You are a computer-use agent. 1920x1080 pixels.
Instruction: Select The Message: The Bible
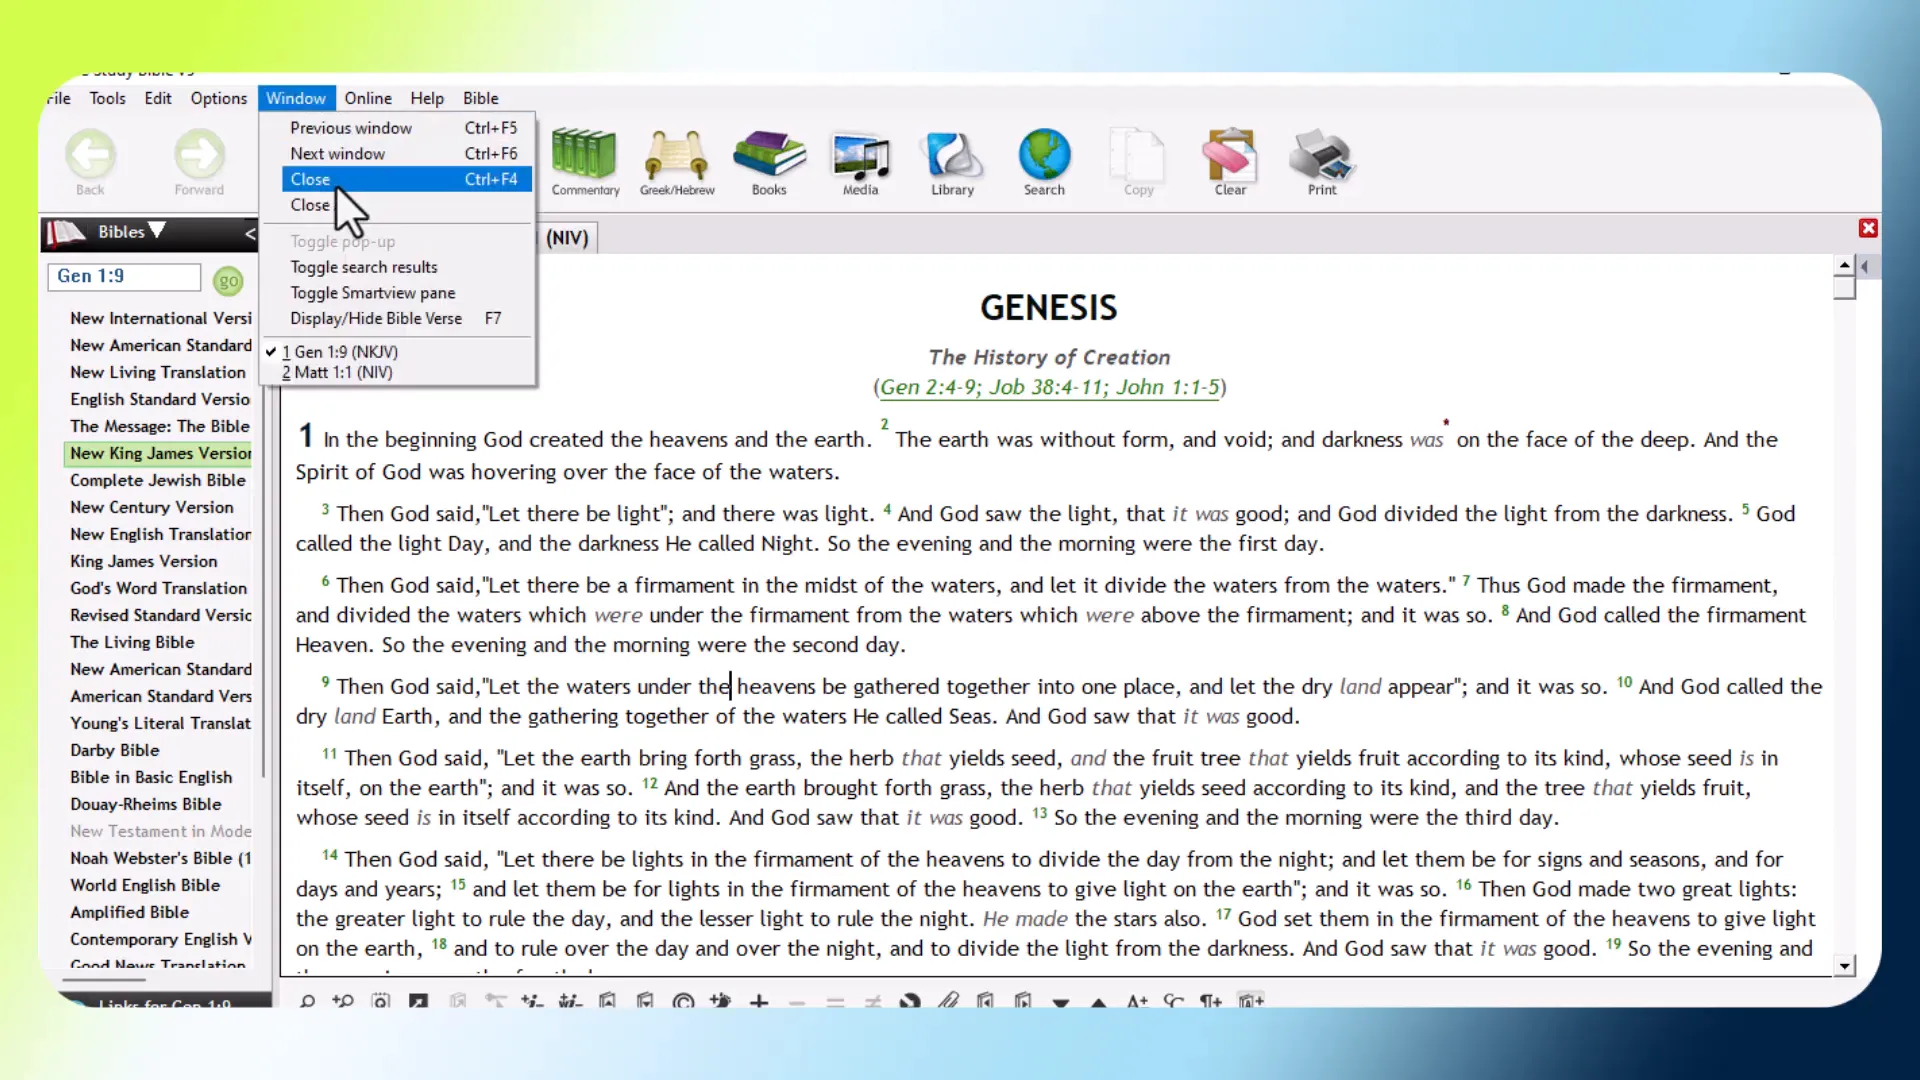coord(159,426)
